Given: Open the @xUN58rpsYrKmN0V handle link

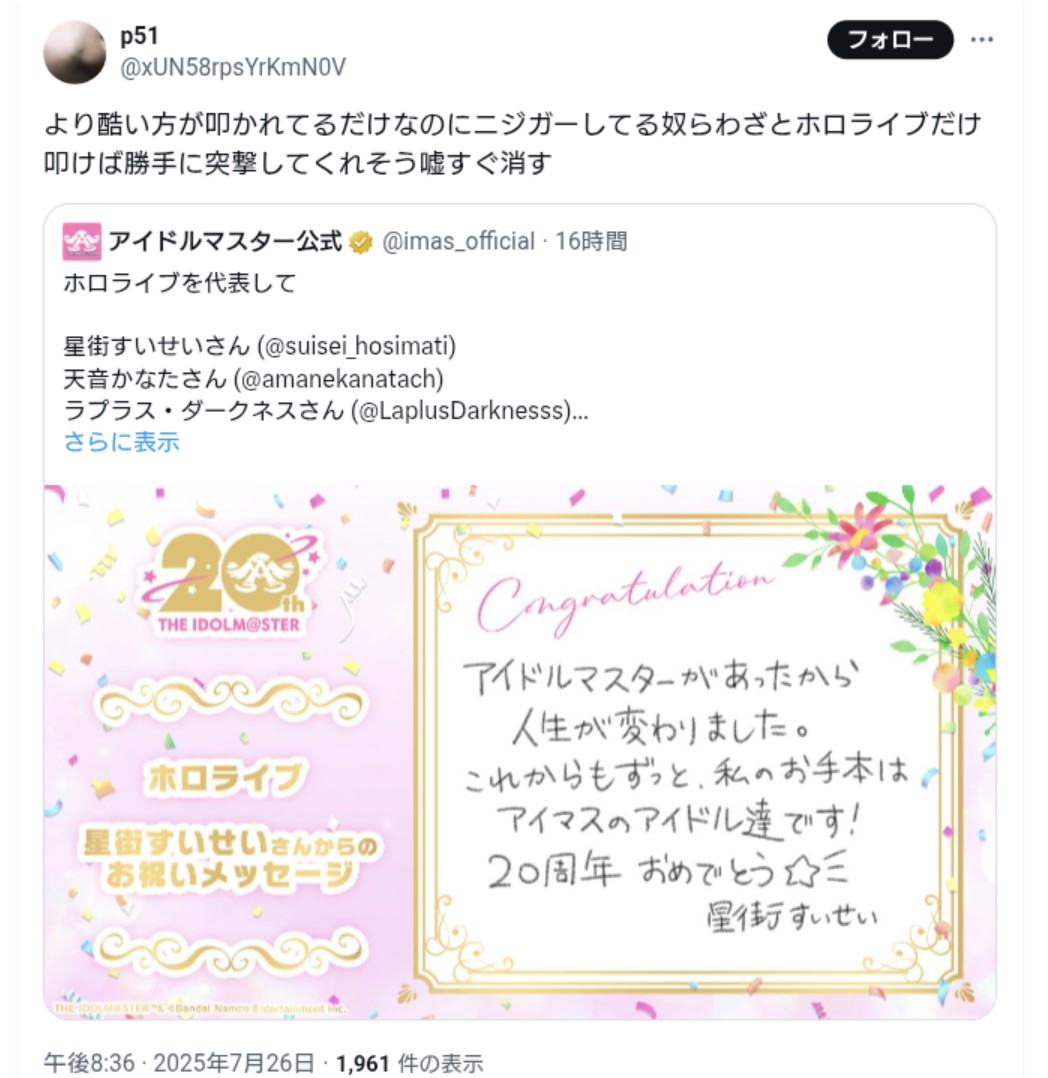Looking at the screenshot, I should coord(232,67).
